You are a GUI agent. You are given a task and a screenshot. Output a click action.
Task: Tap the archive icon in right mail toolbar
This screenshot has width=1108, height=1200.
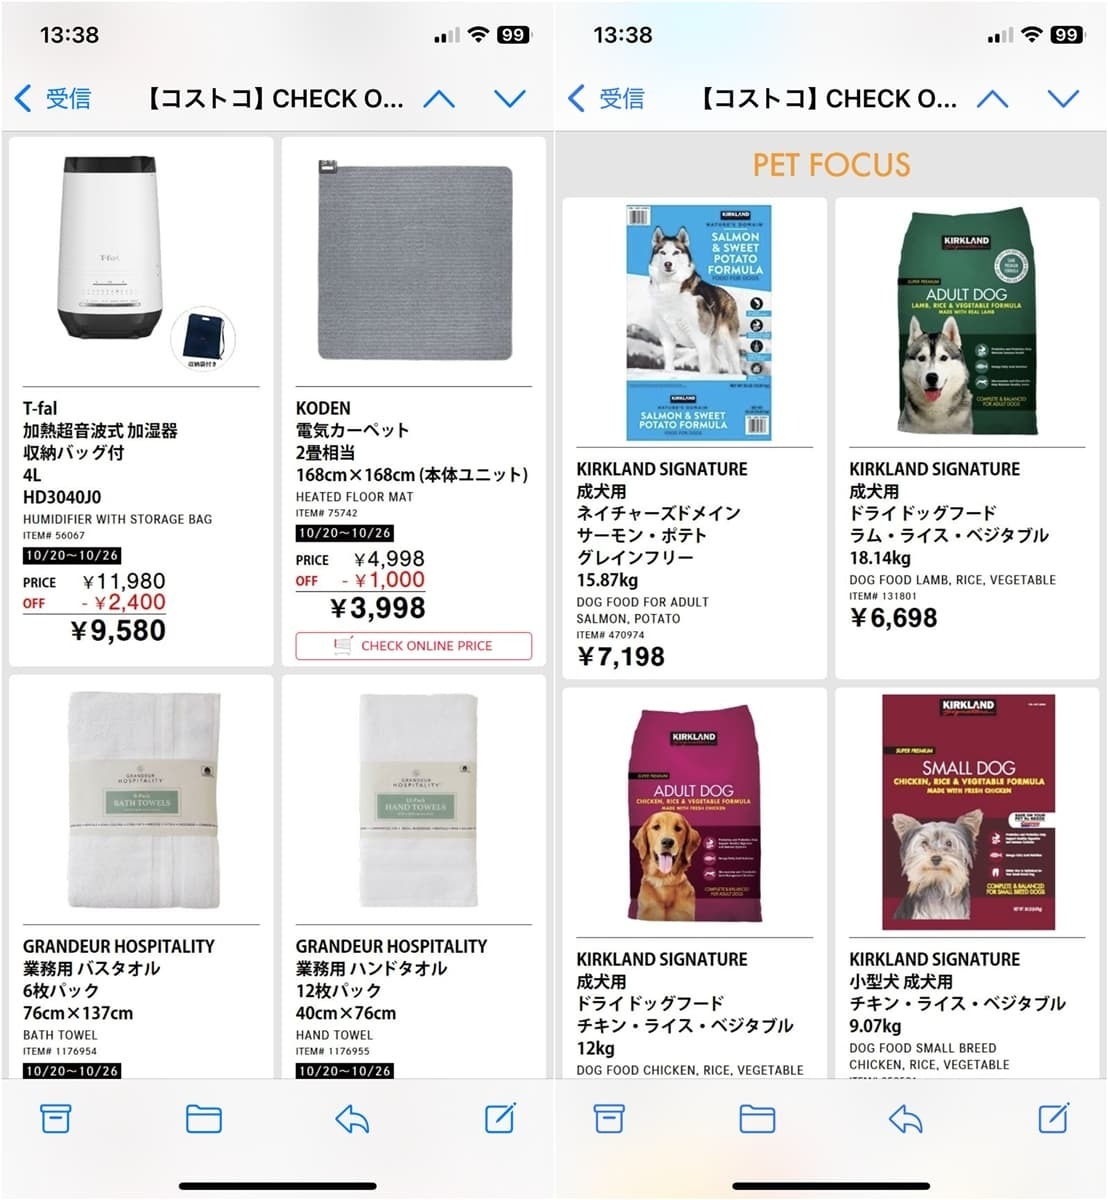coord(609,1118)
